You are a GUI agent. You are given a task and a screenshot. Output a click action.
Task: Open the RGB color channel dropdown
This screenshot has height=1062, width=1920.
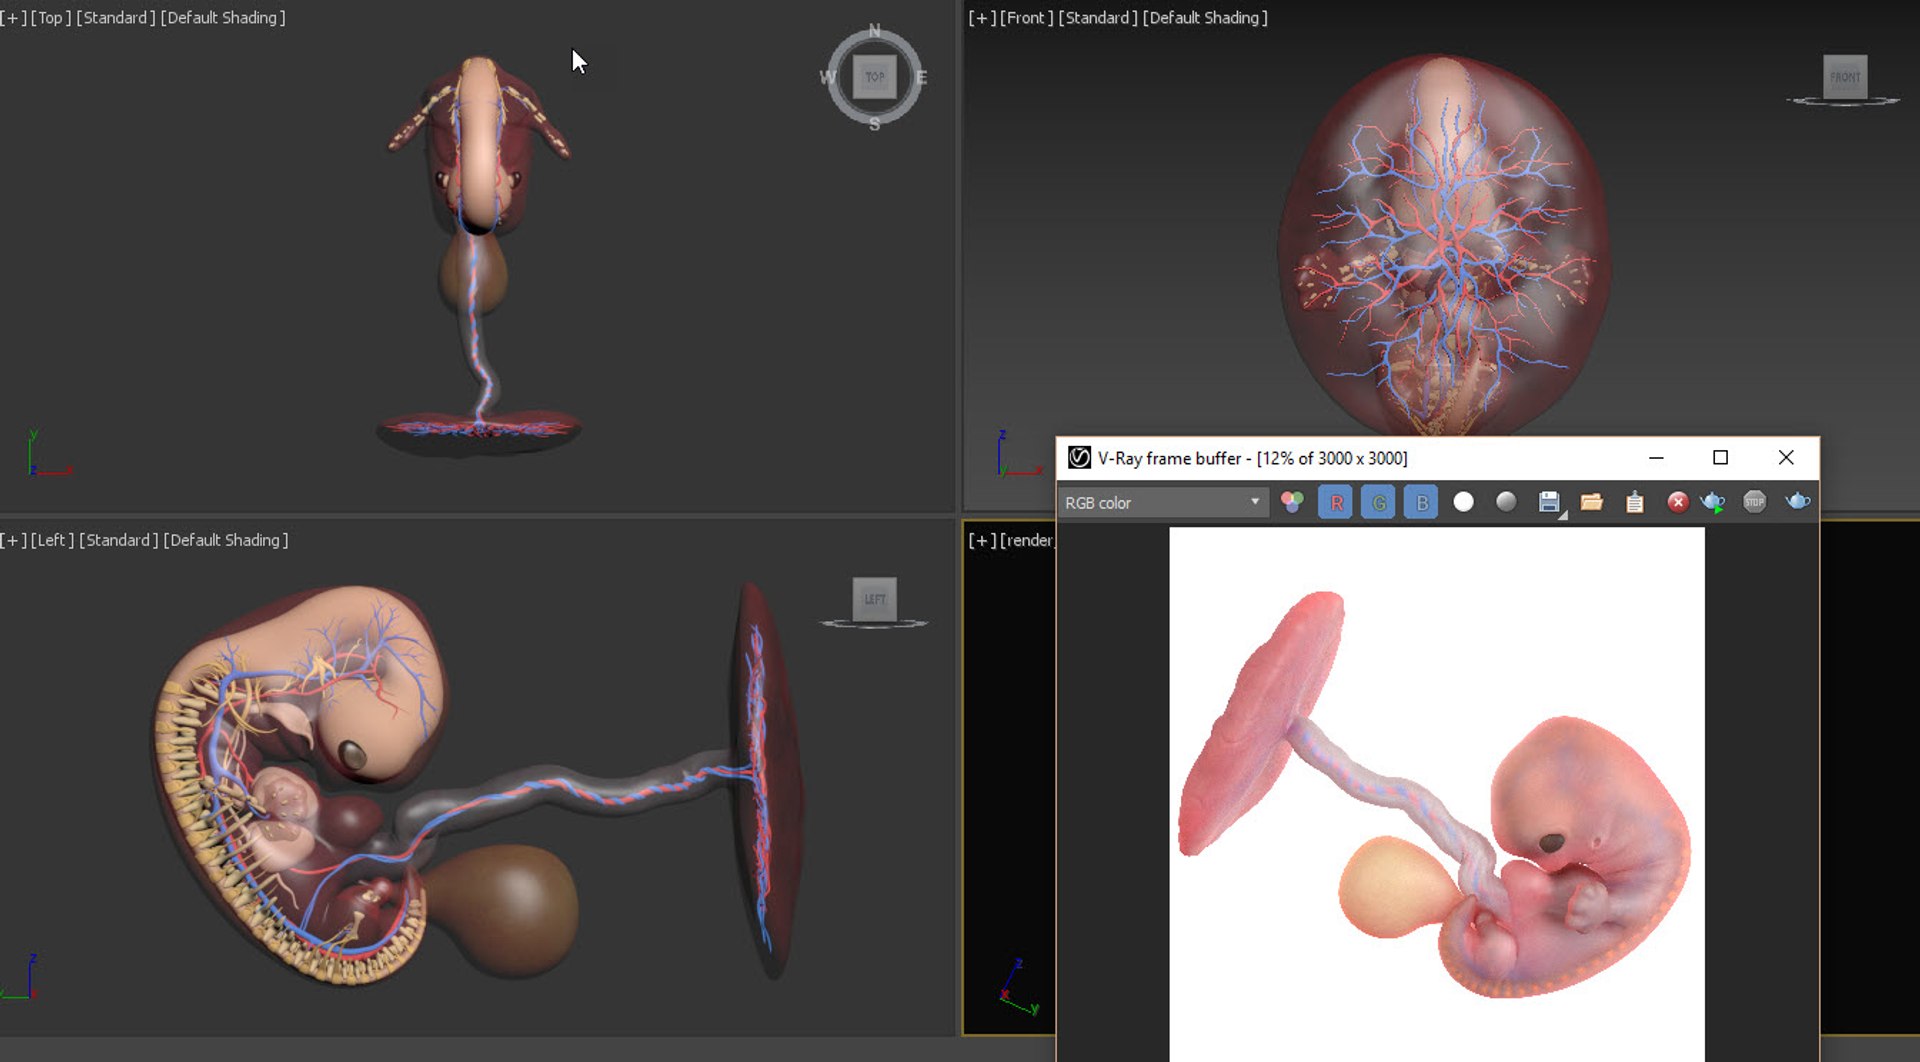[x=1163, y=503]
